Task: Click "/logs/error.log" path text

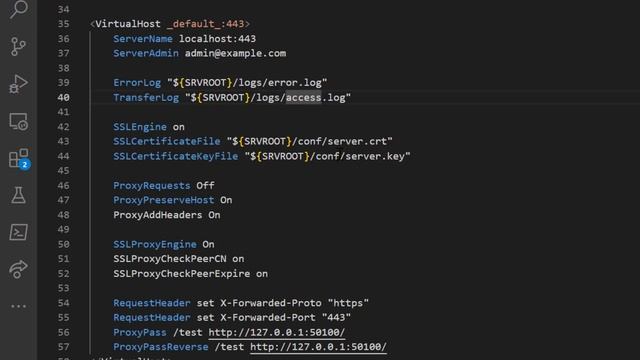Action: click(277, 83)
